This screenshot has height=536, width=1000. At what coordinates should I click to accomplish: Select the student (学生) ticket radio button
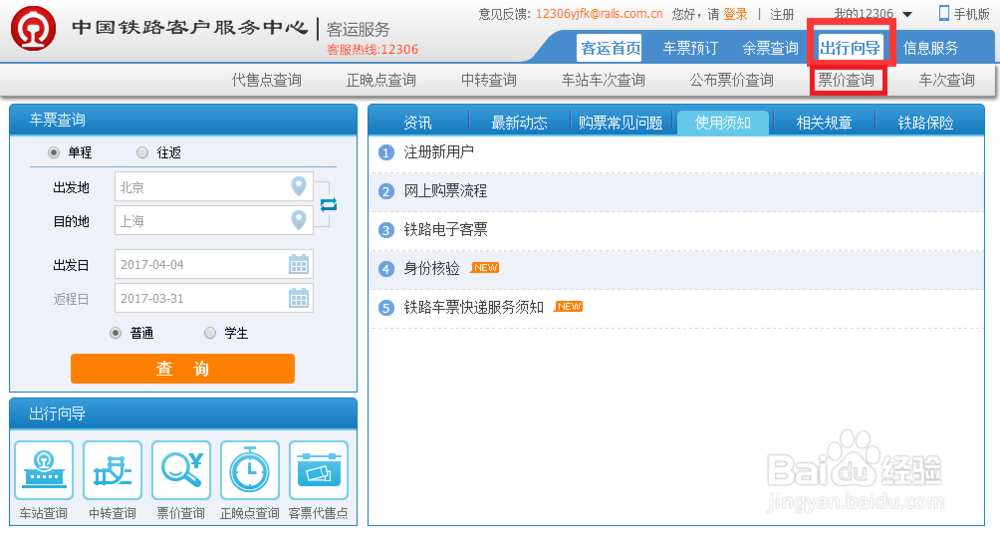[210, 333]
